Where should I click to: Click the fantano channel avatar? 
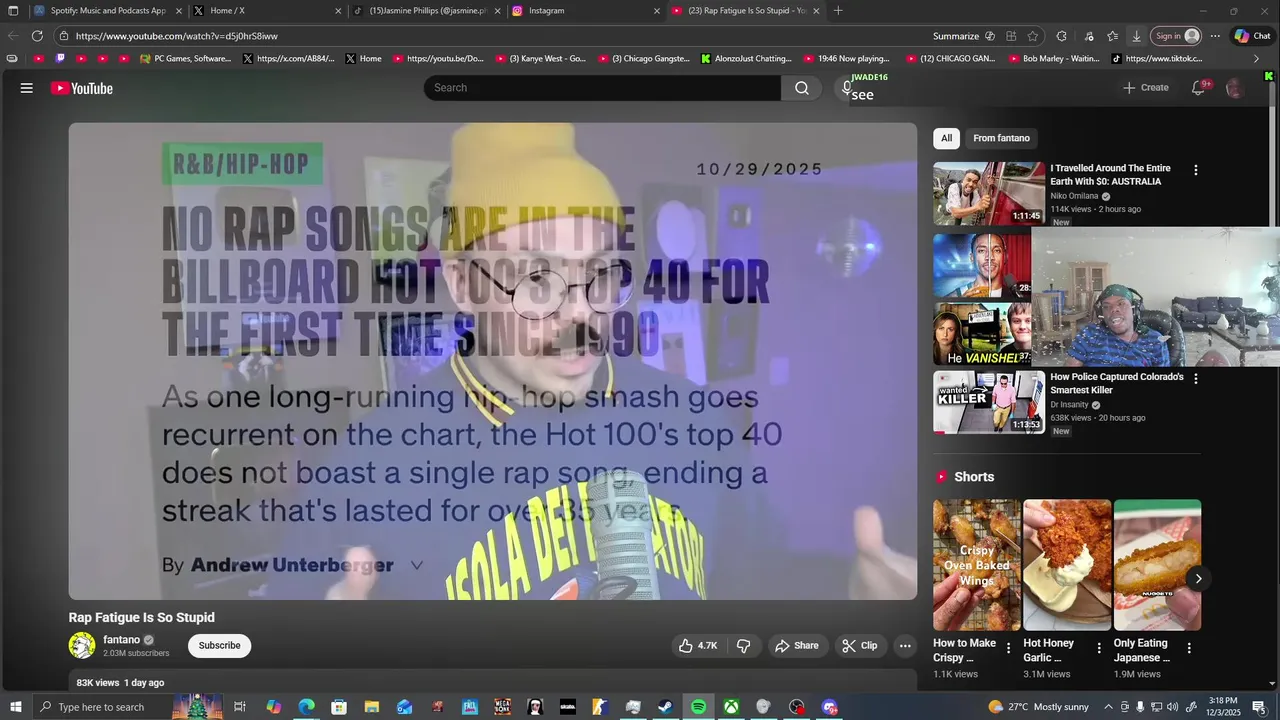coord(82,646)
